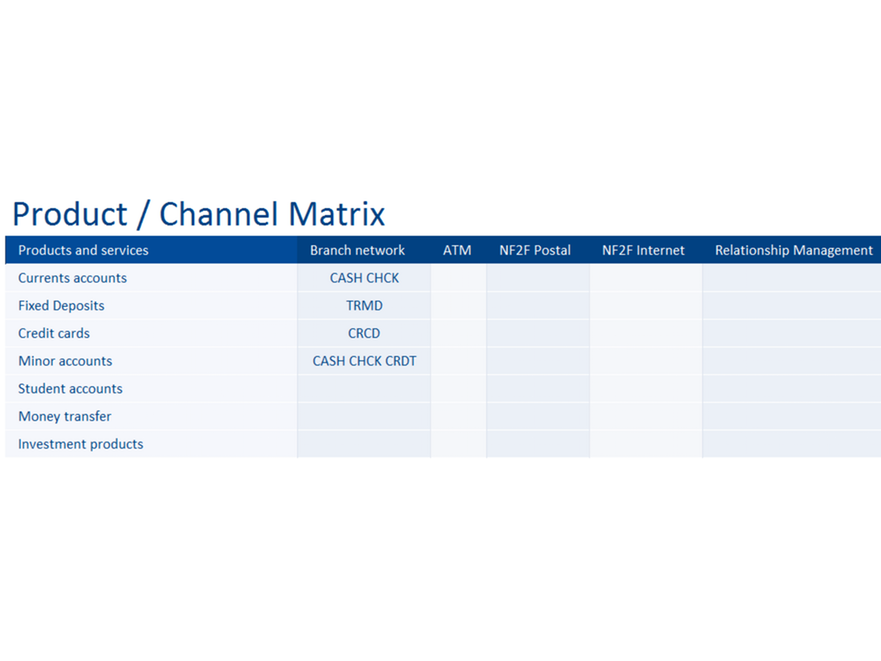Click the 'TRMD' cell for Fixed Deposits
The height and width of the screenshot is (661, 881).
364,306
